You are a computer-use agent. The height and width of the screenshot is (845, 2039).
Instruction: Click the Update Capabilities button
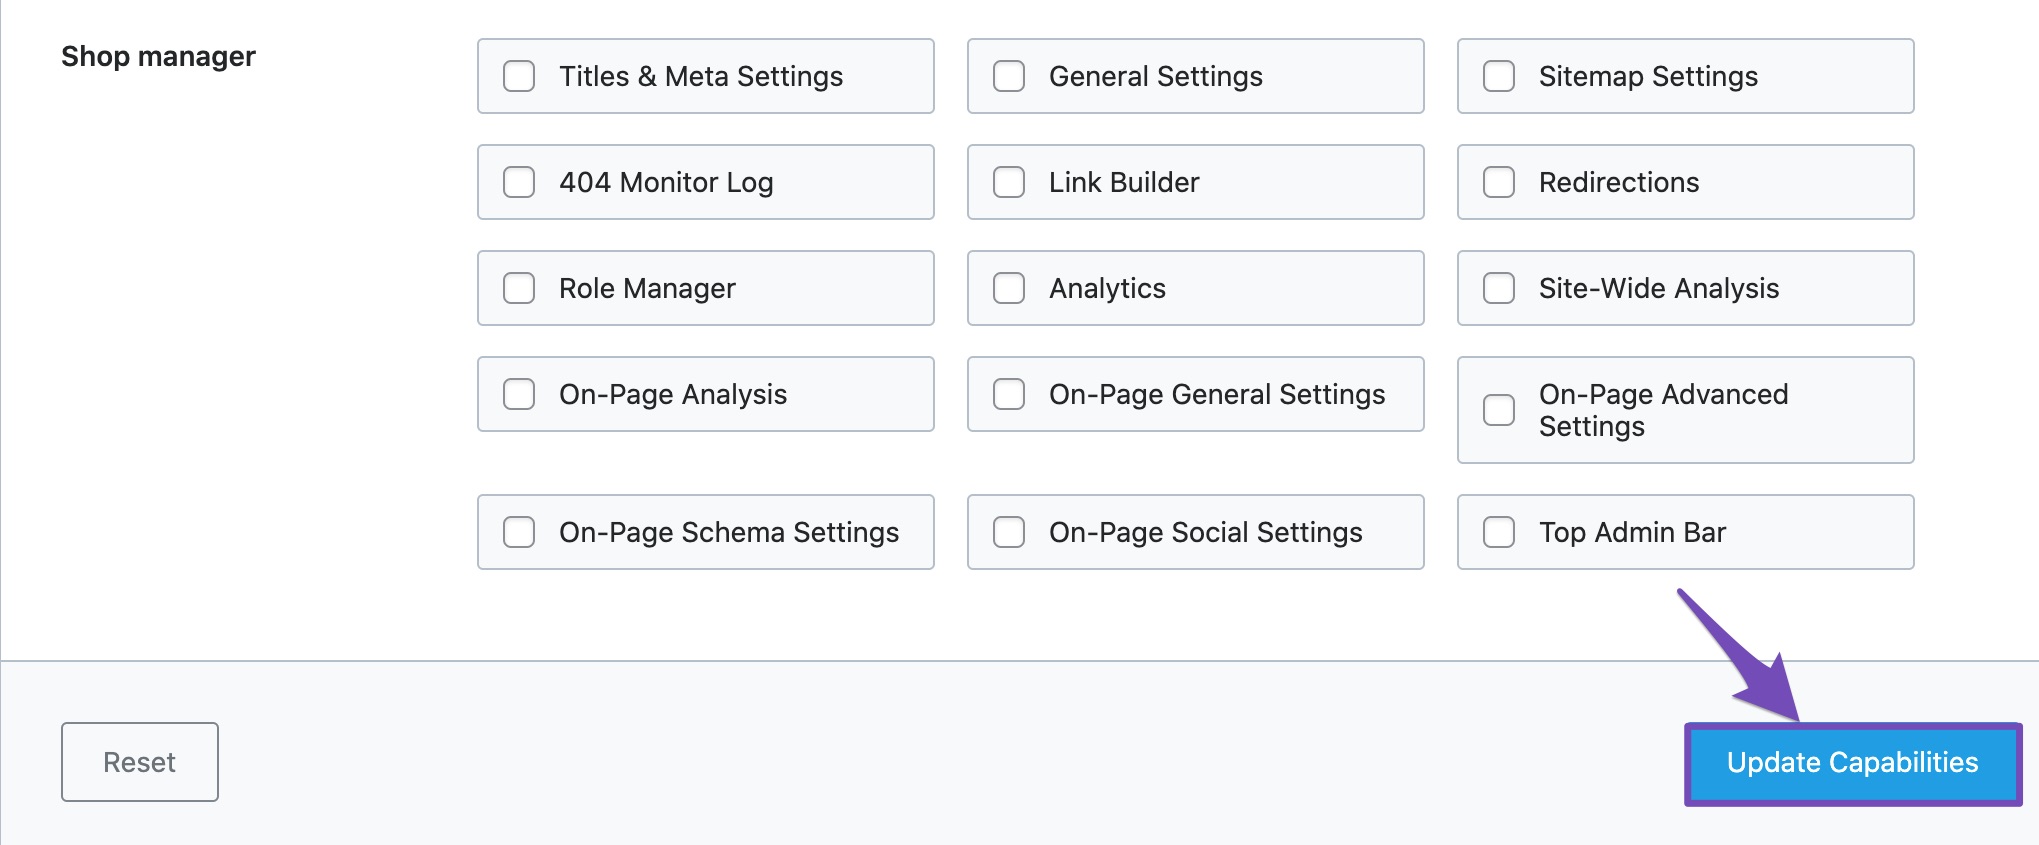point(1852,763)
